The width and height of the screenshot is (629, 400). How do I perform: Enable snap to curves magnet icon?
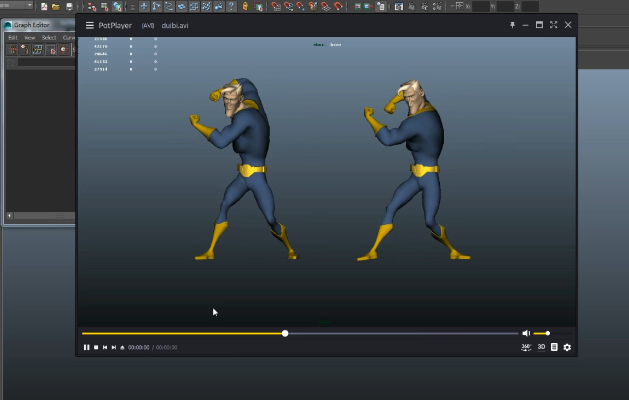288,6
